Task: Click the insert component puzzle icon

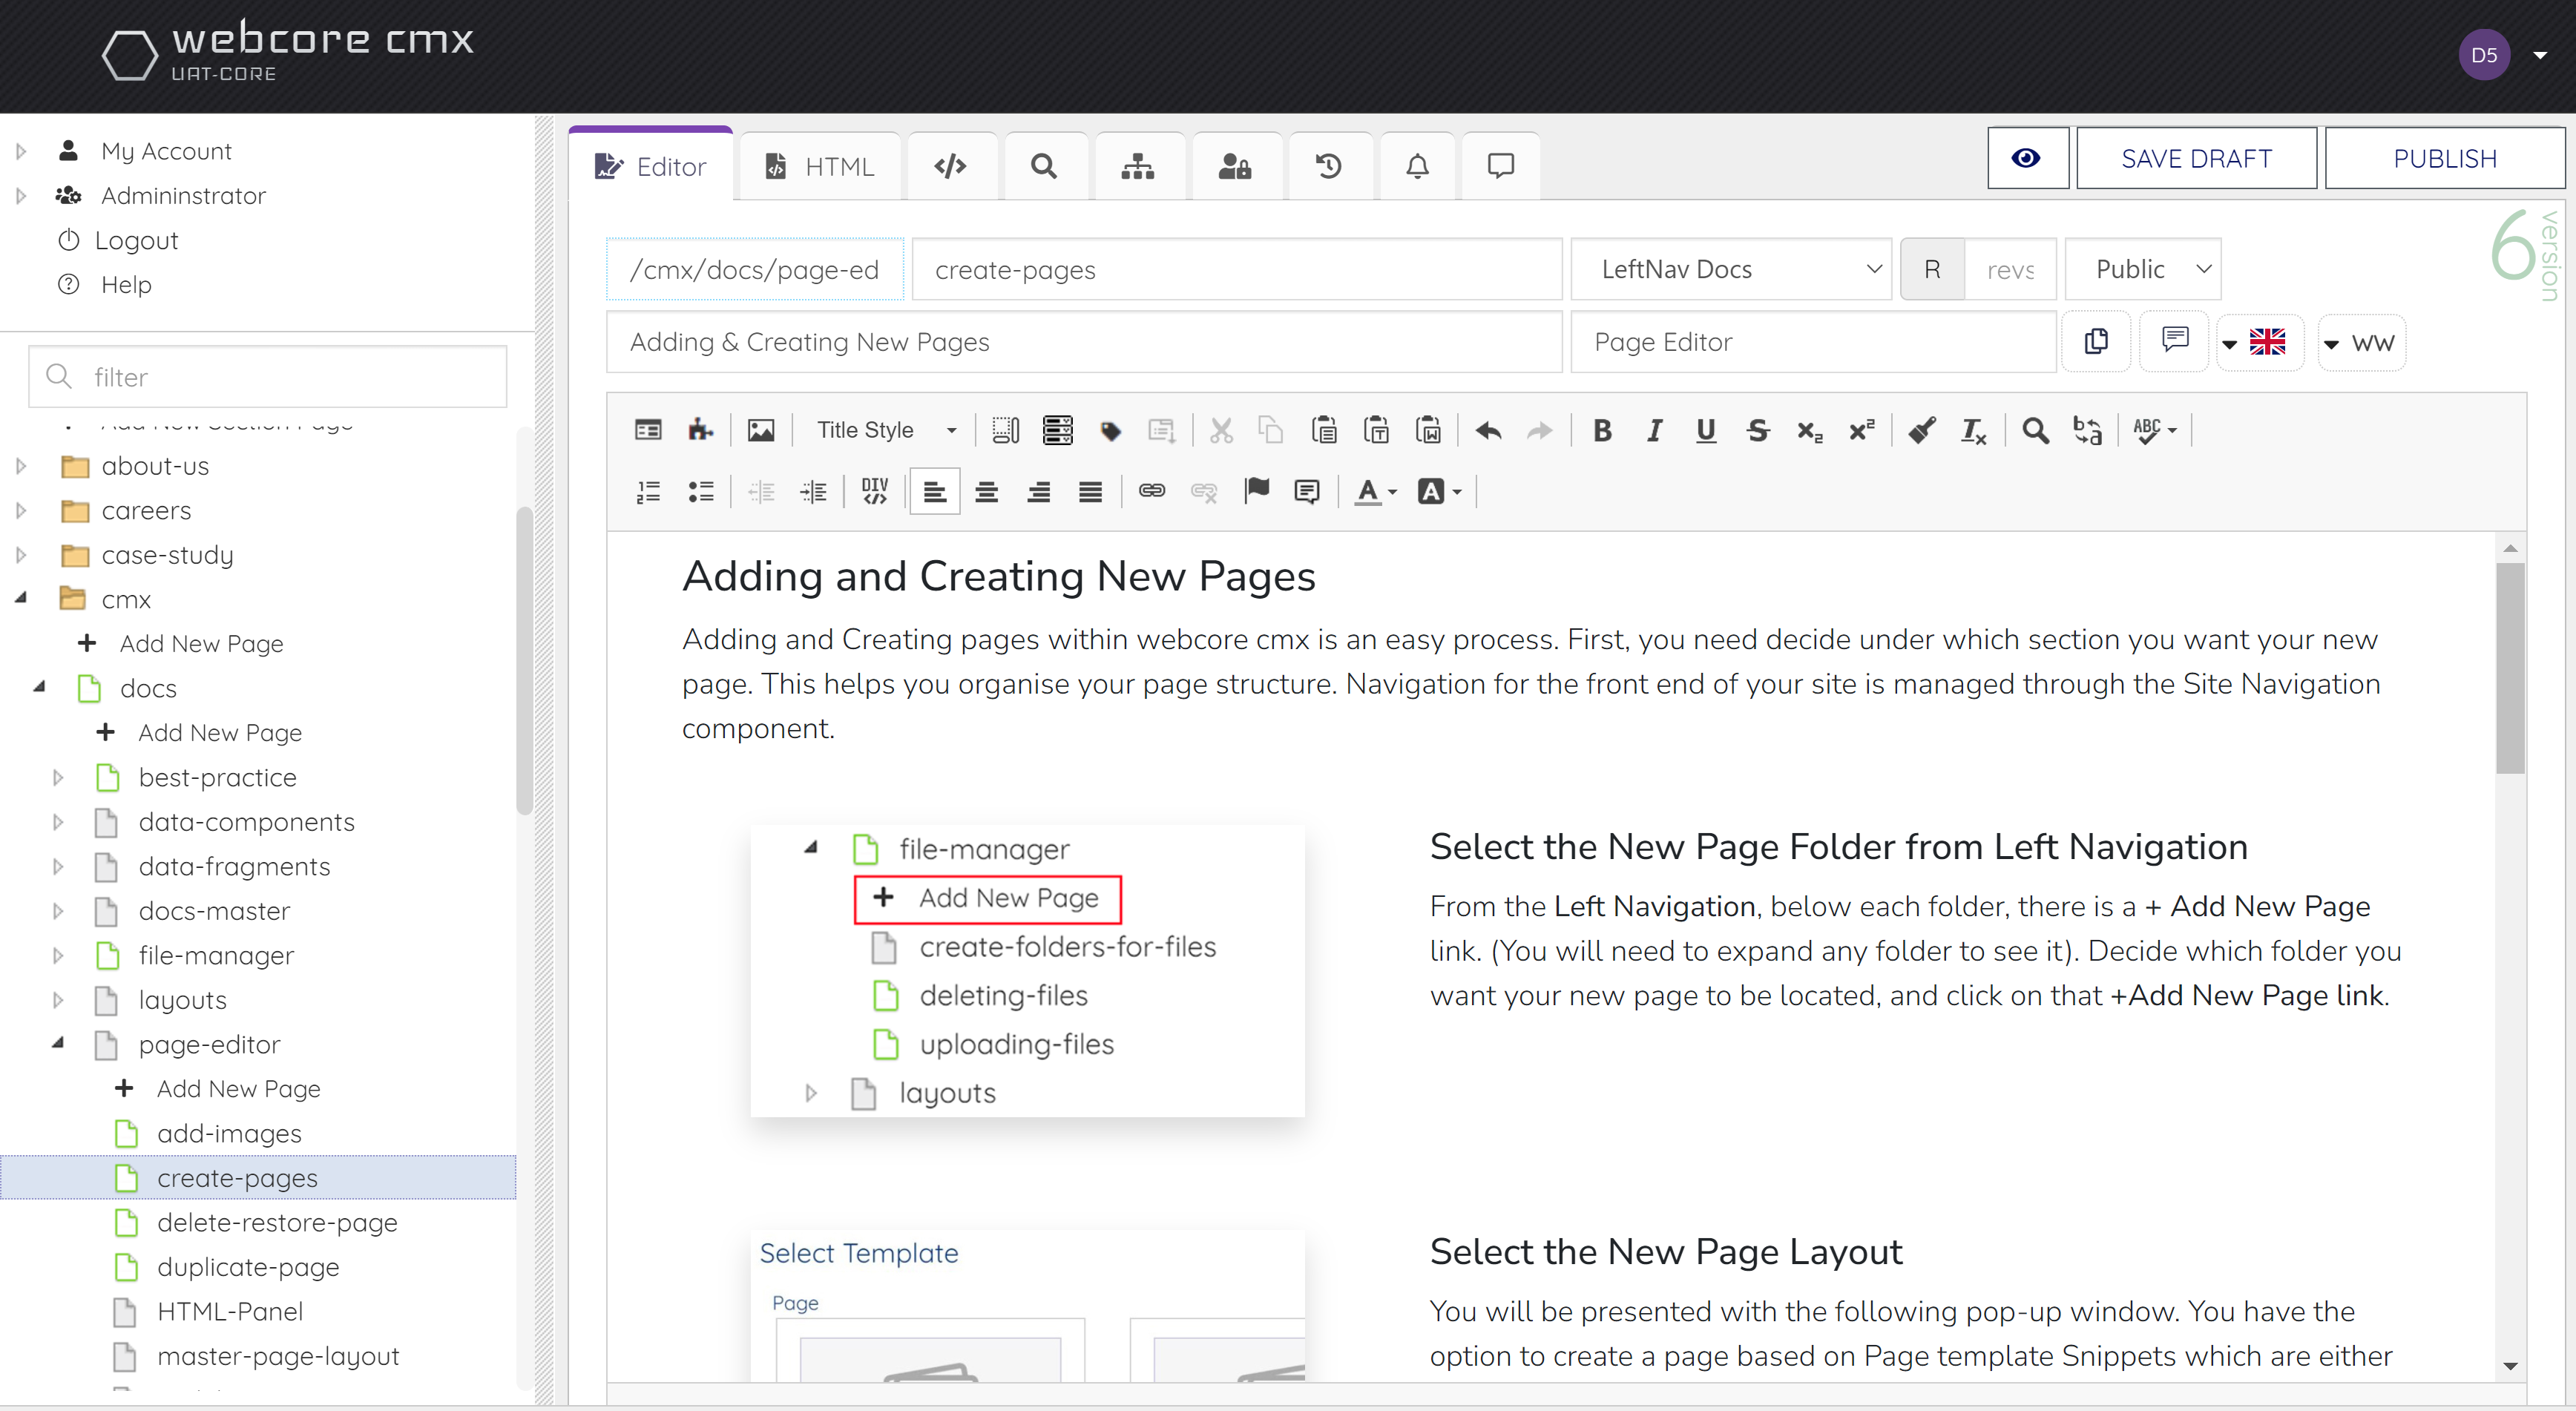Action: [x=700, y=430]
